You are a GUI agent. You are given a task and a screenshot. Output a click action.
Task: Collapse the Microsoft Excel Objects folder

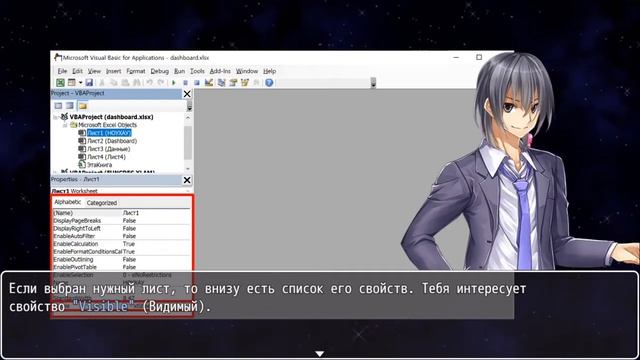[x=64, y=125]
